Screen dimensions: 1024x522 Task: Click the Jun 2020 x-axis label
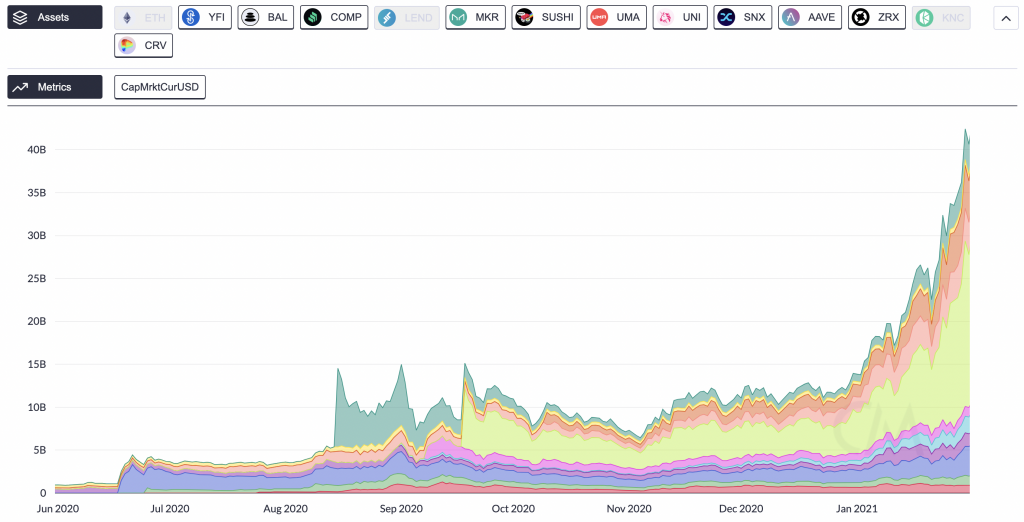tap(57, 508)
